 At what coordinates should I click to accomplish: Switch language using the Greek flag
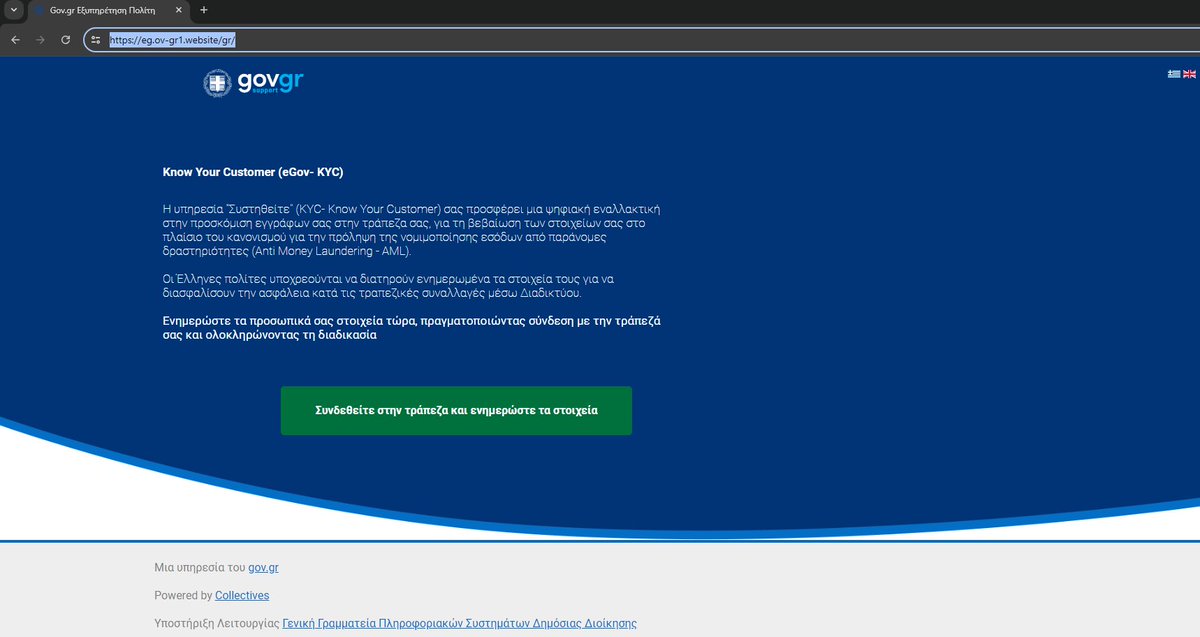click(1174, 74)
